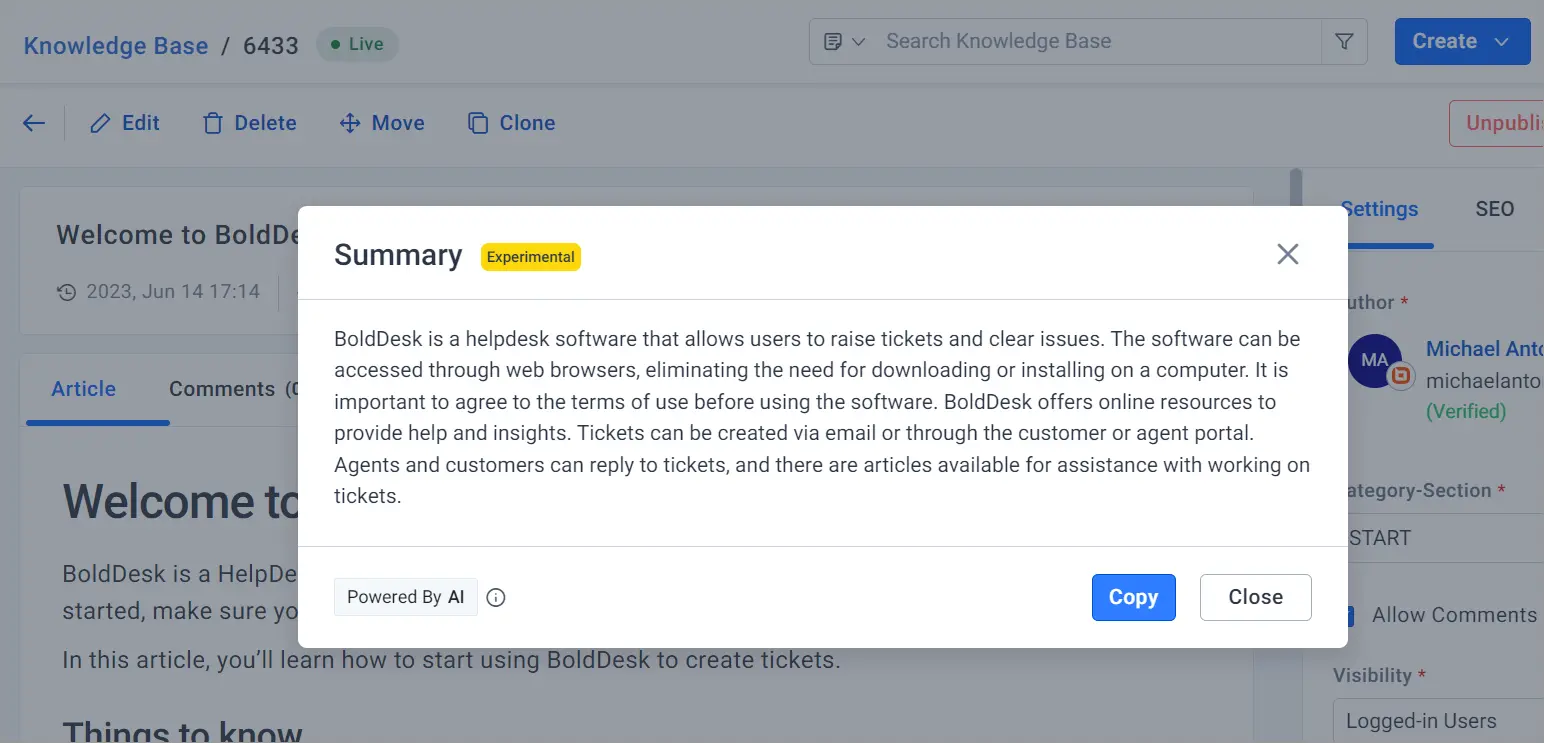Switch to the Comments tab

(233, 389)
